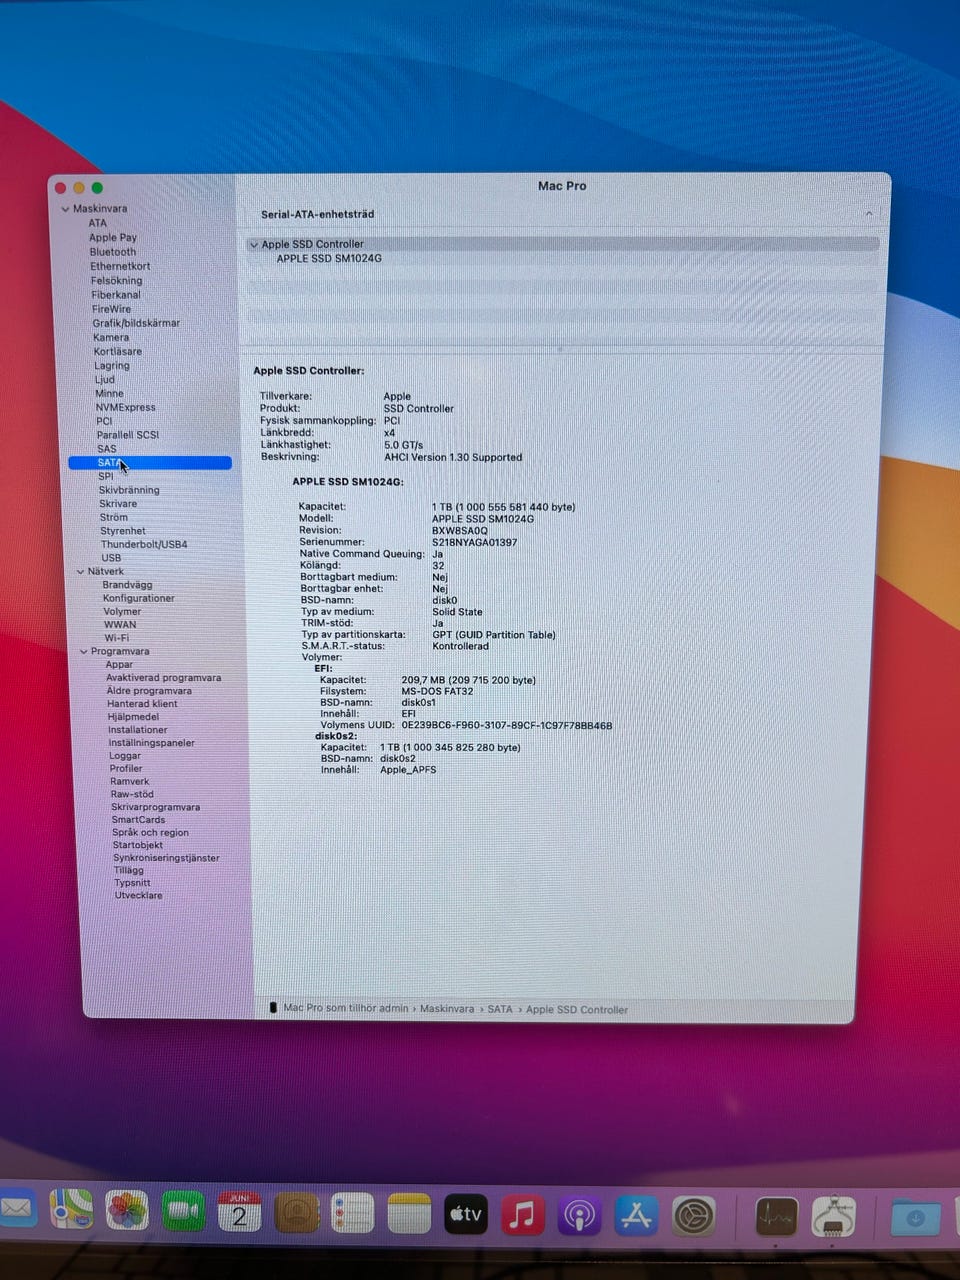Select WWAN under Nätverk
Viewport: 960px width, 1280px height.
tap(120, 624)
